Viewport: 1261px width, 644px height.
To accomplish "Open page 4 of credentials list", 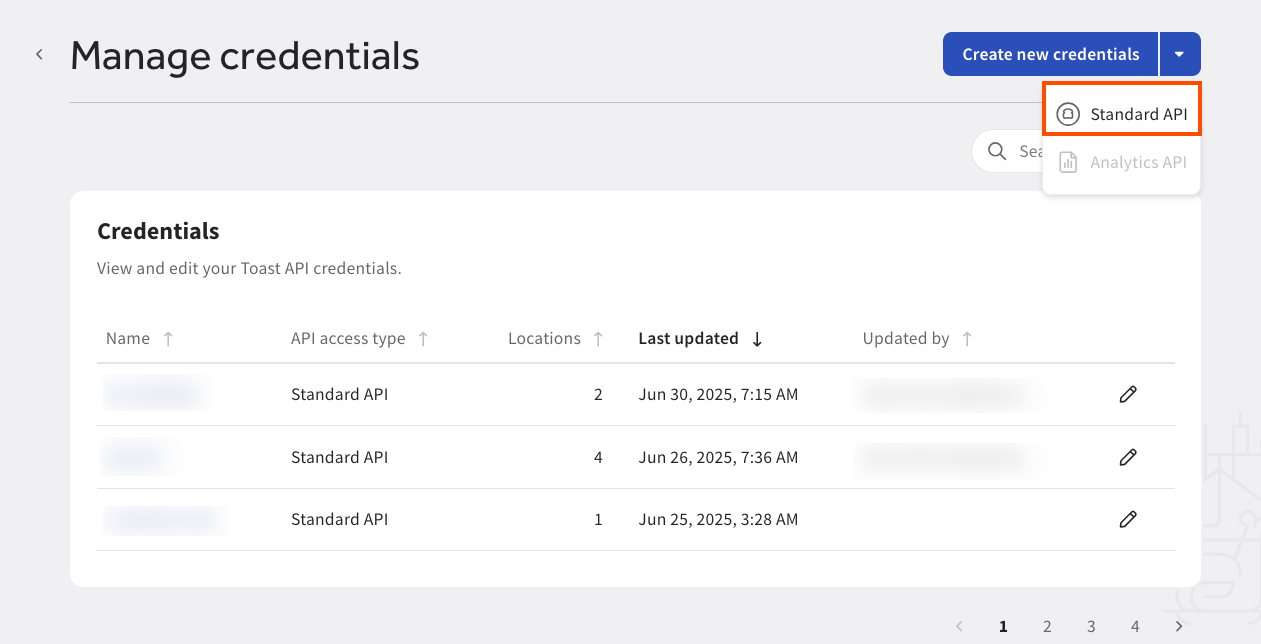I will [x=1135, y=626].
